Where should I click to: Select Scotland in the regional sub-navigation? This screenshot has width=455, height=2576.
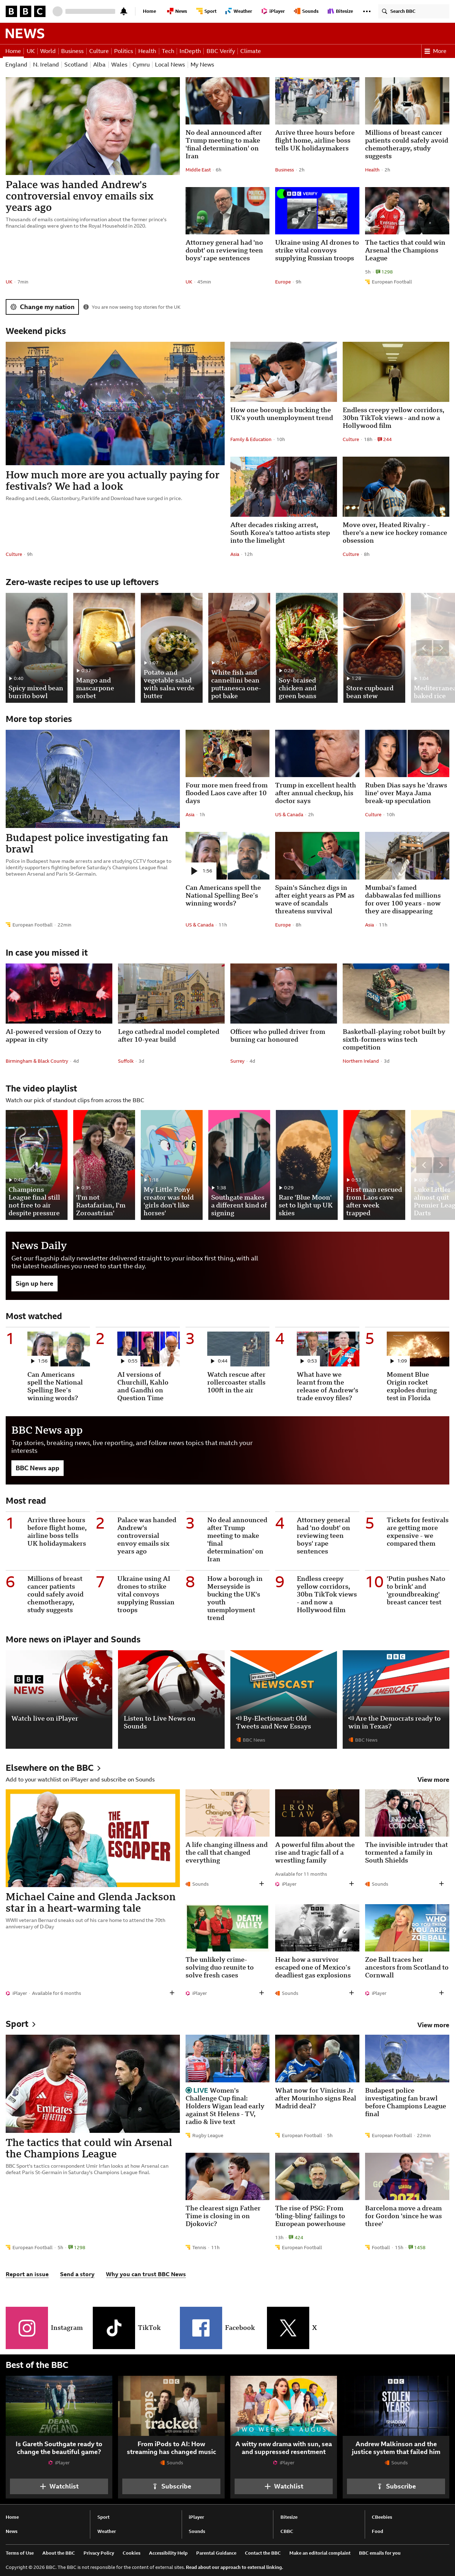pos(76,65)
